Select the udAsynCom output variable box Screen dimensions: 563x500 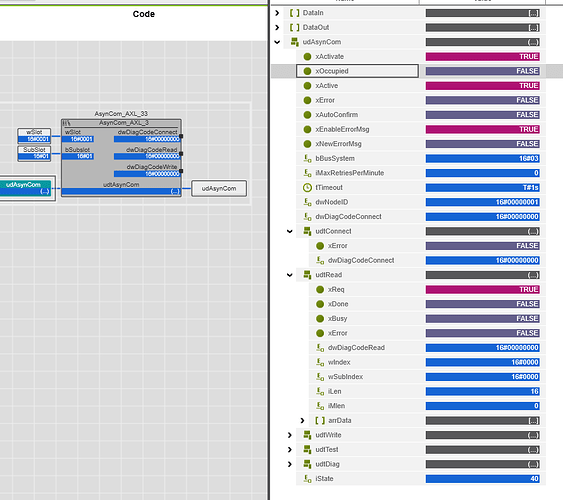coord(219,188)
